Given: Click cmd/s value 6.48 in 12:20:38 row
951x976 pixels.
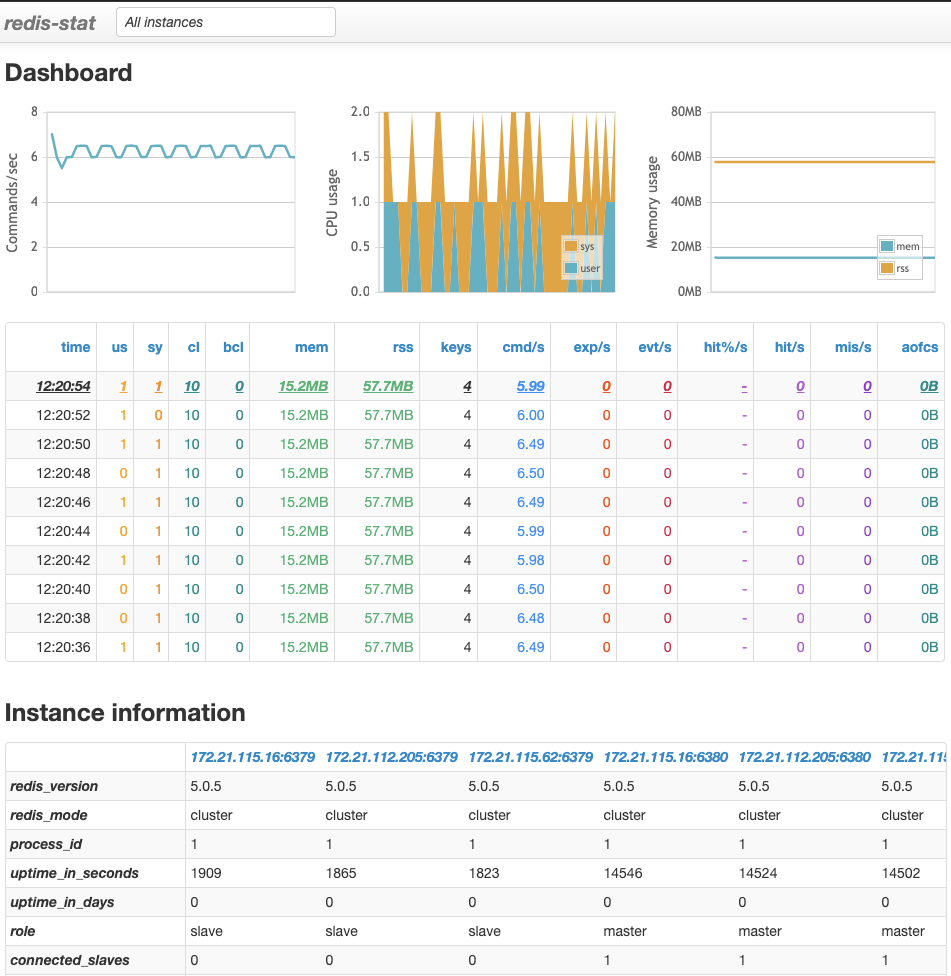Looking at the screenshot, I should click(530, 618).
